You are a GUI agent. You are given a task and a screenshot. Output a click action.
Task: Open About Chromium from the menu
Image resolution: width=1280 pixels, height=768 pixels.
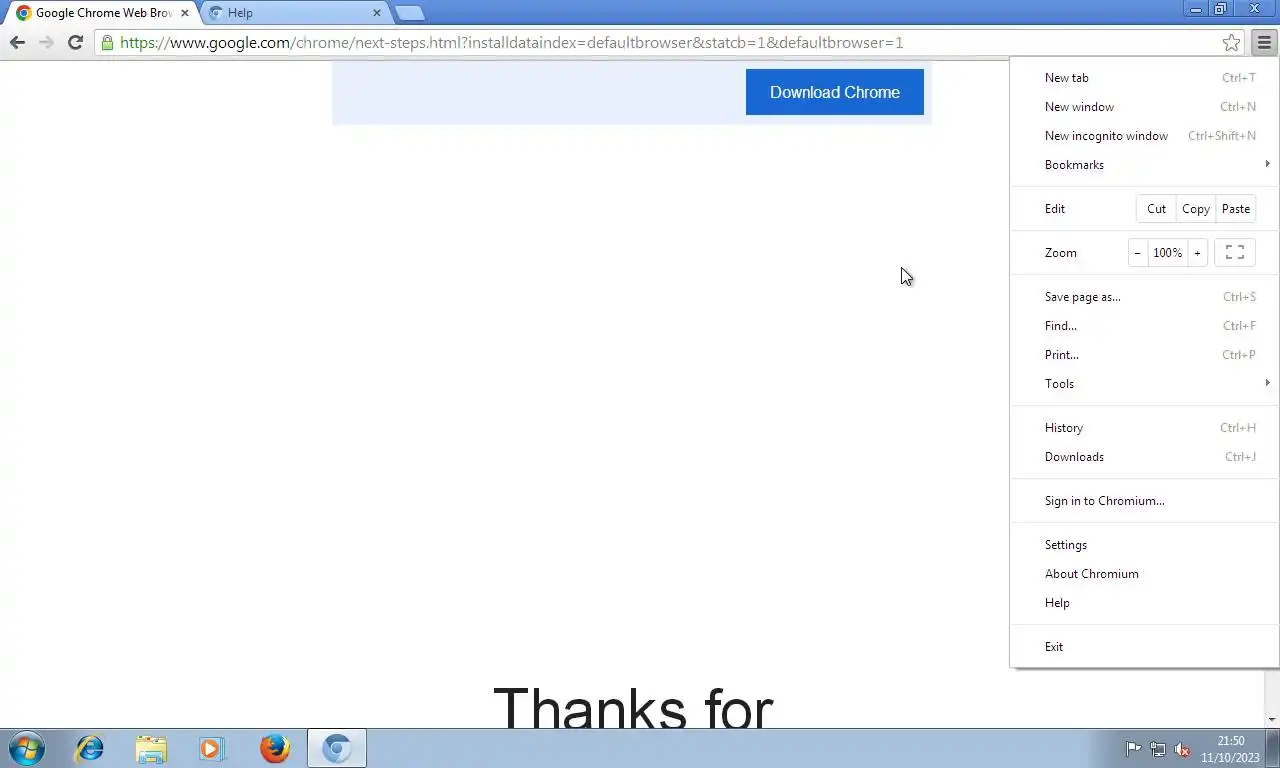point(1145,574)
